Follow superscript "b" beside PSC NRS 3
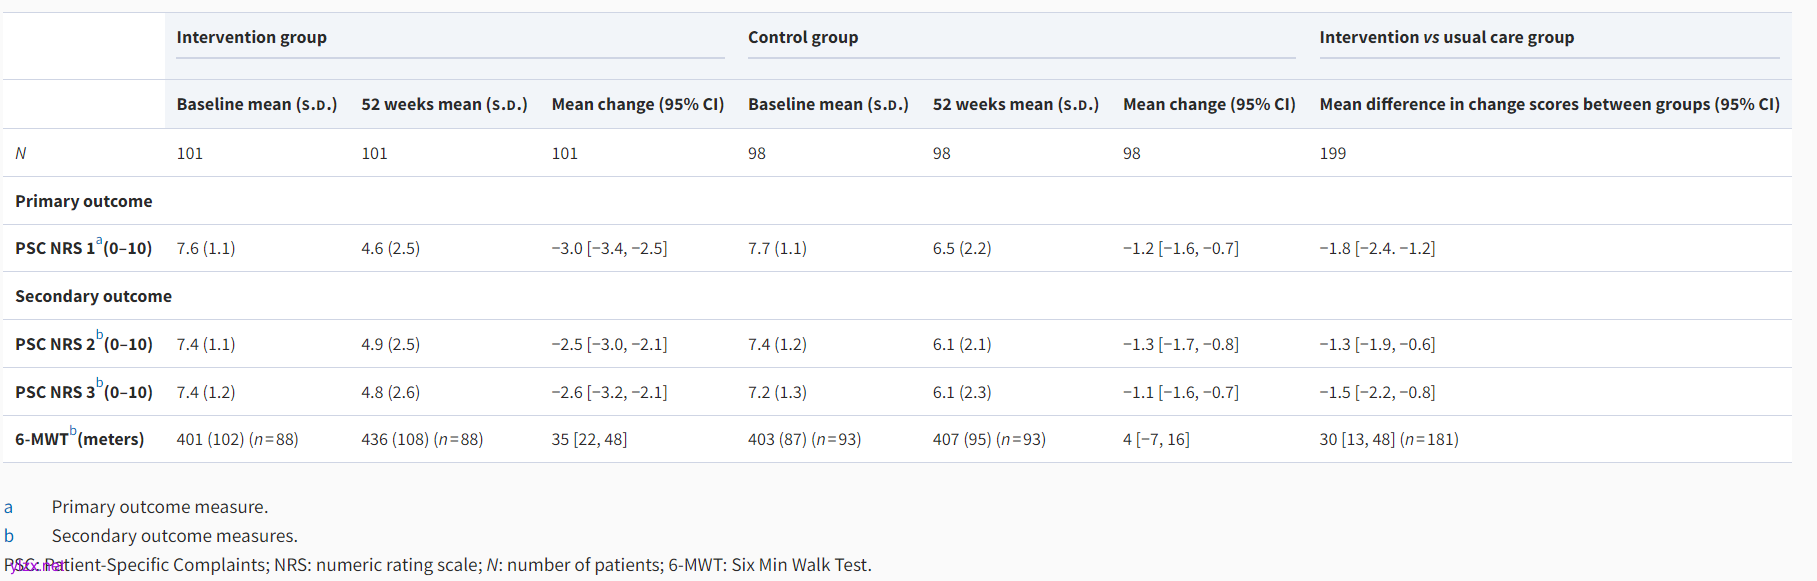The width and height of the screenshot is (1817, 581). pyautogui.click(x=99, y=384)
